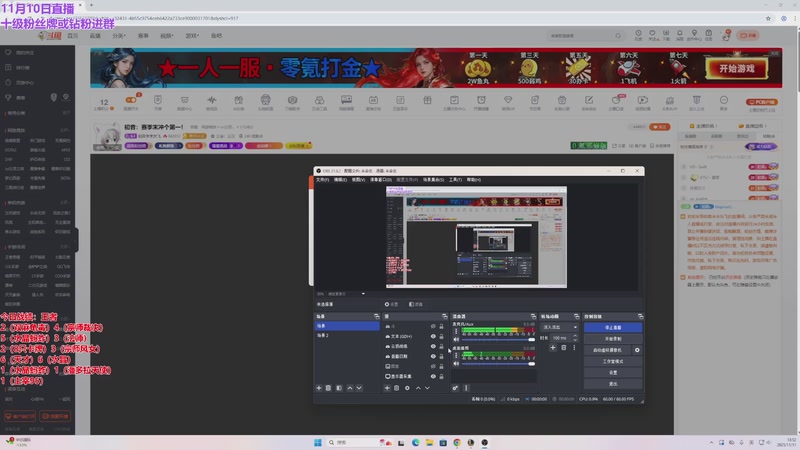Open the bell notifications icon in site header
Viewport: 800px width, 450px height.
(x=680, y=34)
